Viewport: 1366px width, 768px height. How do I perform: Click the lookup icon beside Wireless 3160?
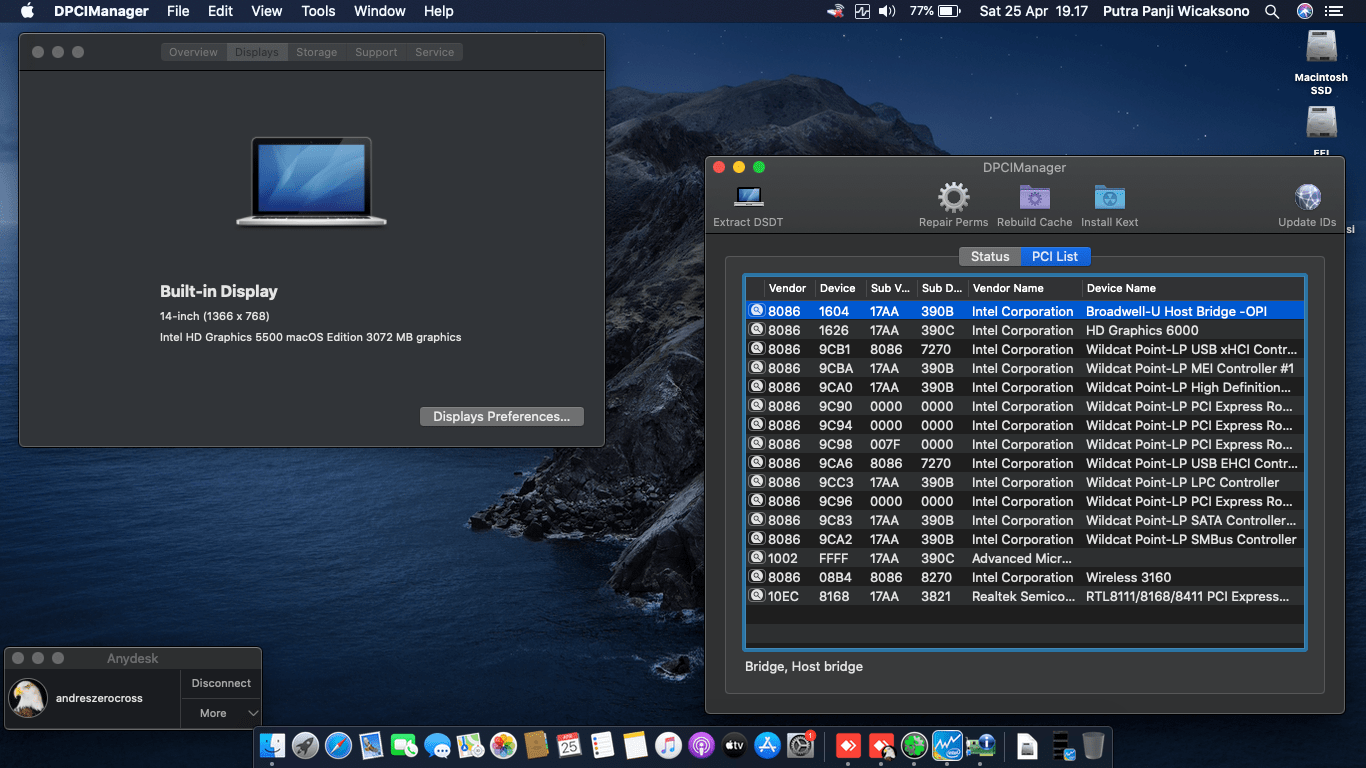coord(757,577)
